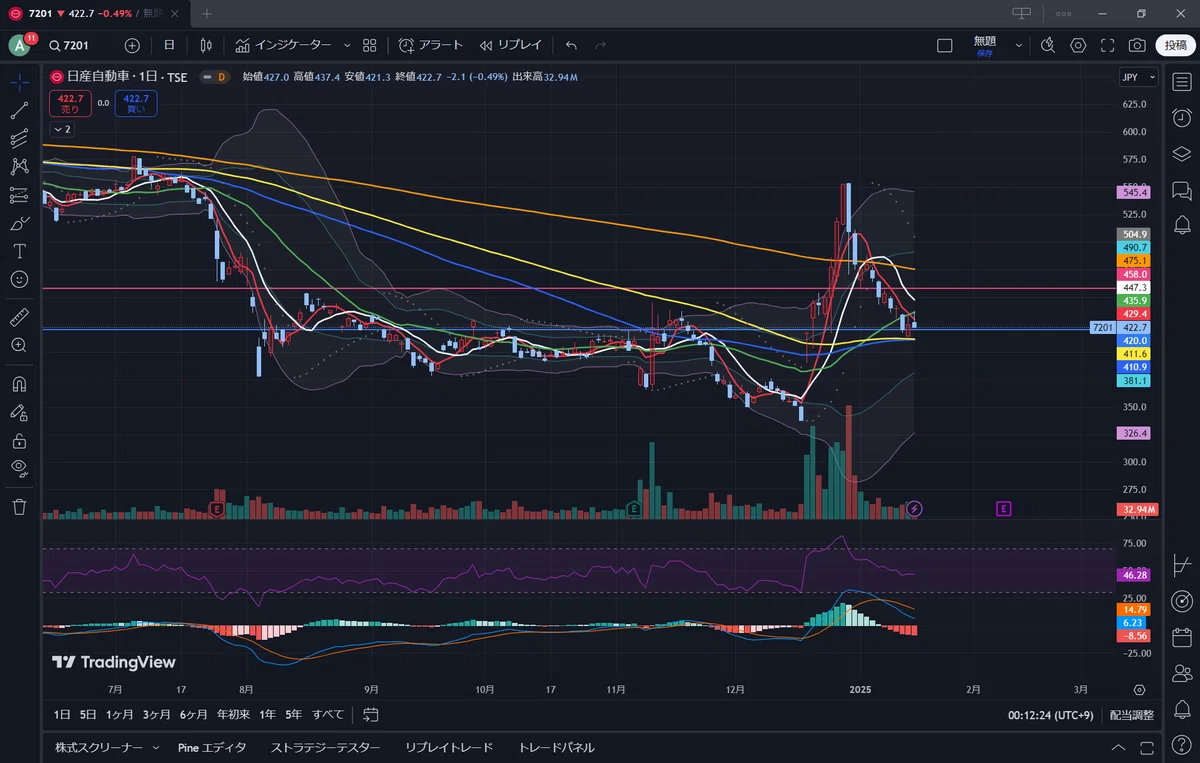
Task: Open the alerts clock panel in sidebar
Action: 1182,118
